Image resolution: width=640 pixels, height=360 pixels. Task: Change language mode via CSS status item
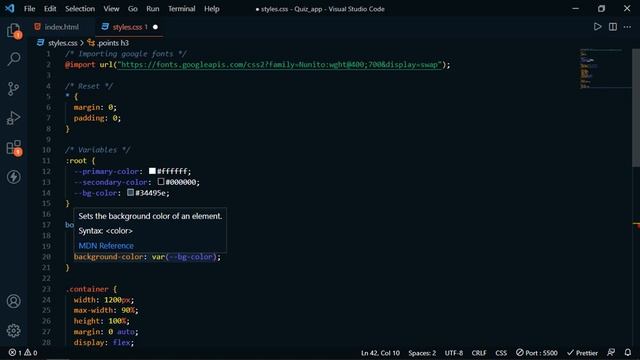pyautogui.click(x=501, y=353)
